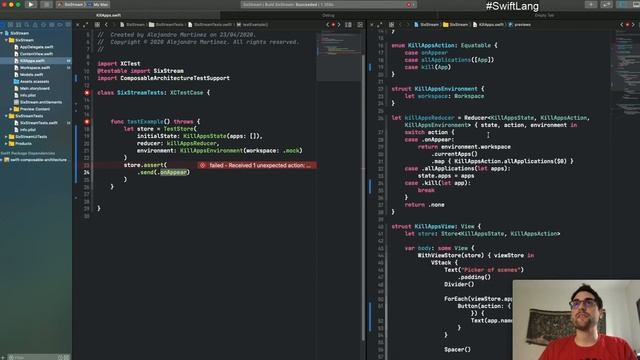Click KillApps.swift in right jump bar

tap(488, 24)
